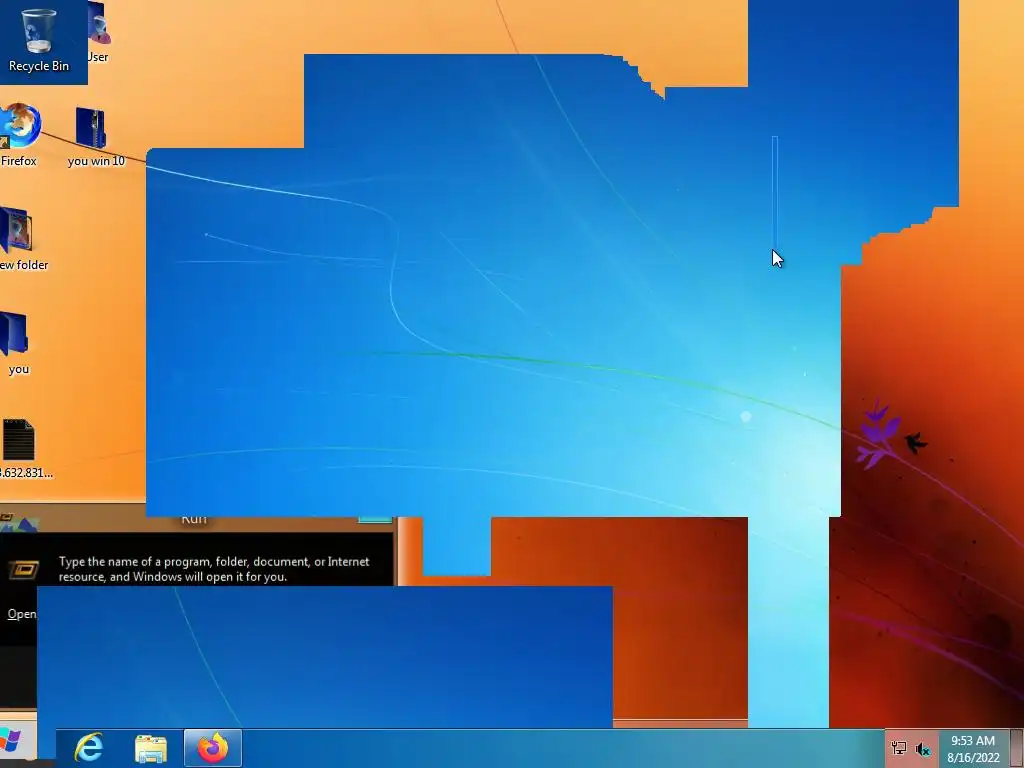Open the network tray icon

[899, 748]
